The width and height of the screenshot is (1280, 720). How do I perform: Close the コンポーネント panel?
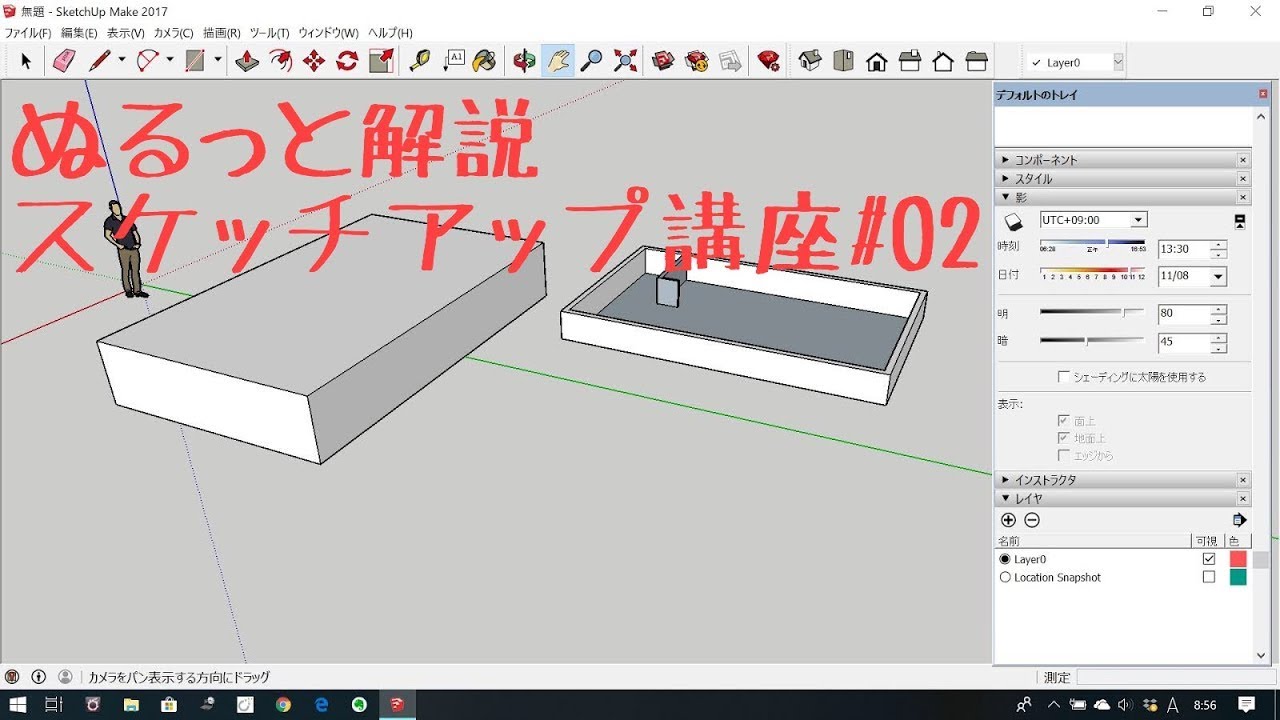(1243, 160)
